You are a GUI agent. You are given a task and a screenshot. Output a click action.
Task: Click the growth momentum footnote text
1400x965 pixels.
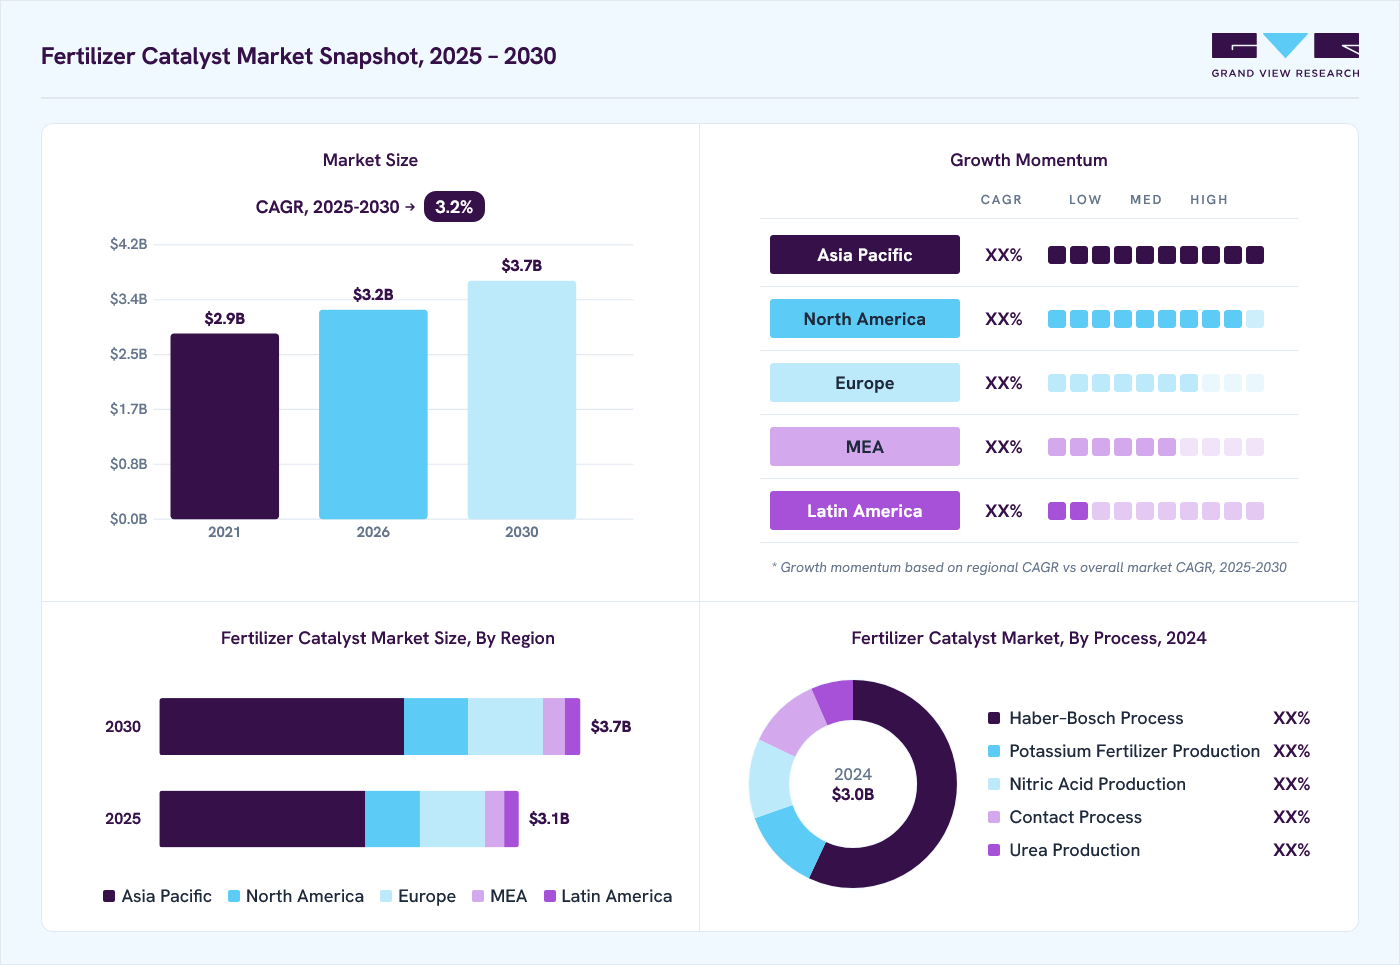(x=1029, y=567)
